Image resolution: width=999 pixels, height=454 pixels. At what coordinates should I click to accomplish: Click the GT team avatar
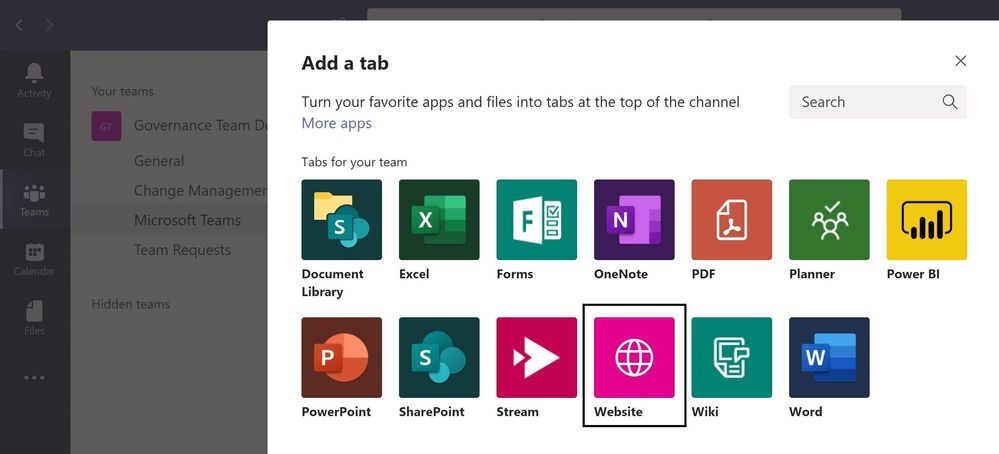pyautogui.click(x=106, y=125)
